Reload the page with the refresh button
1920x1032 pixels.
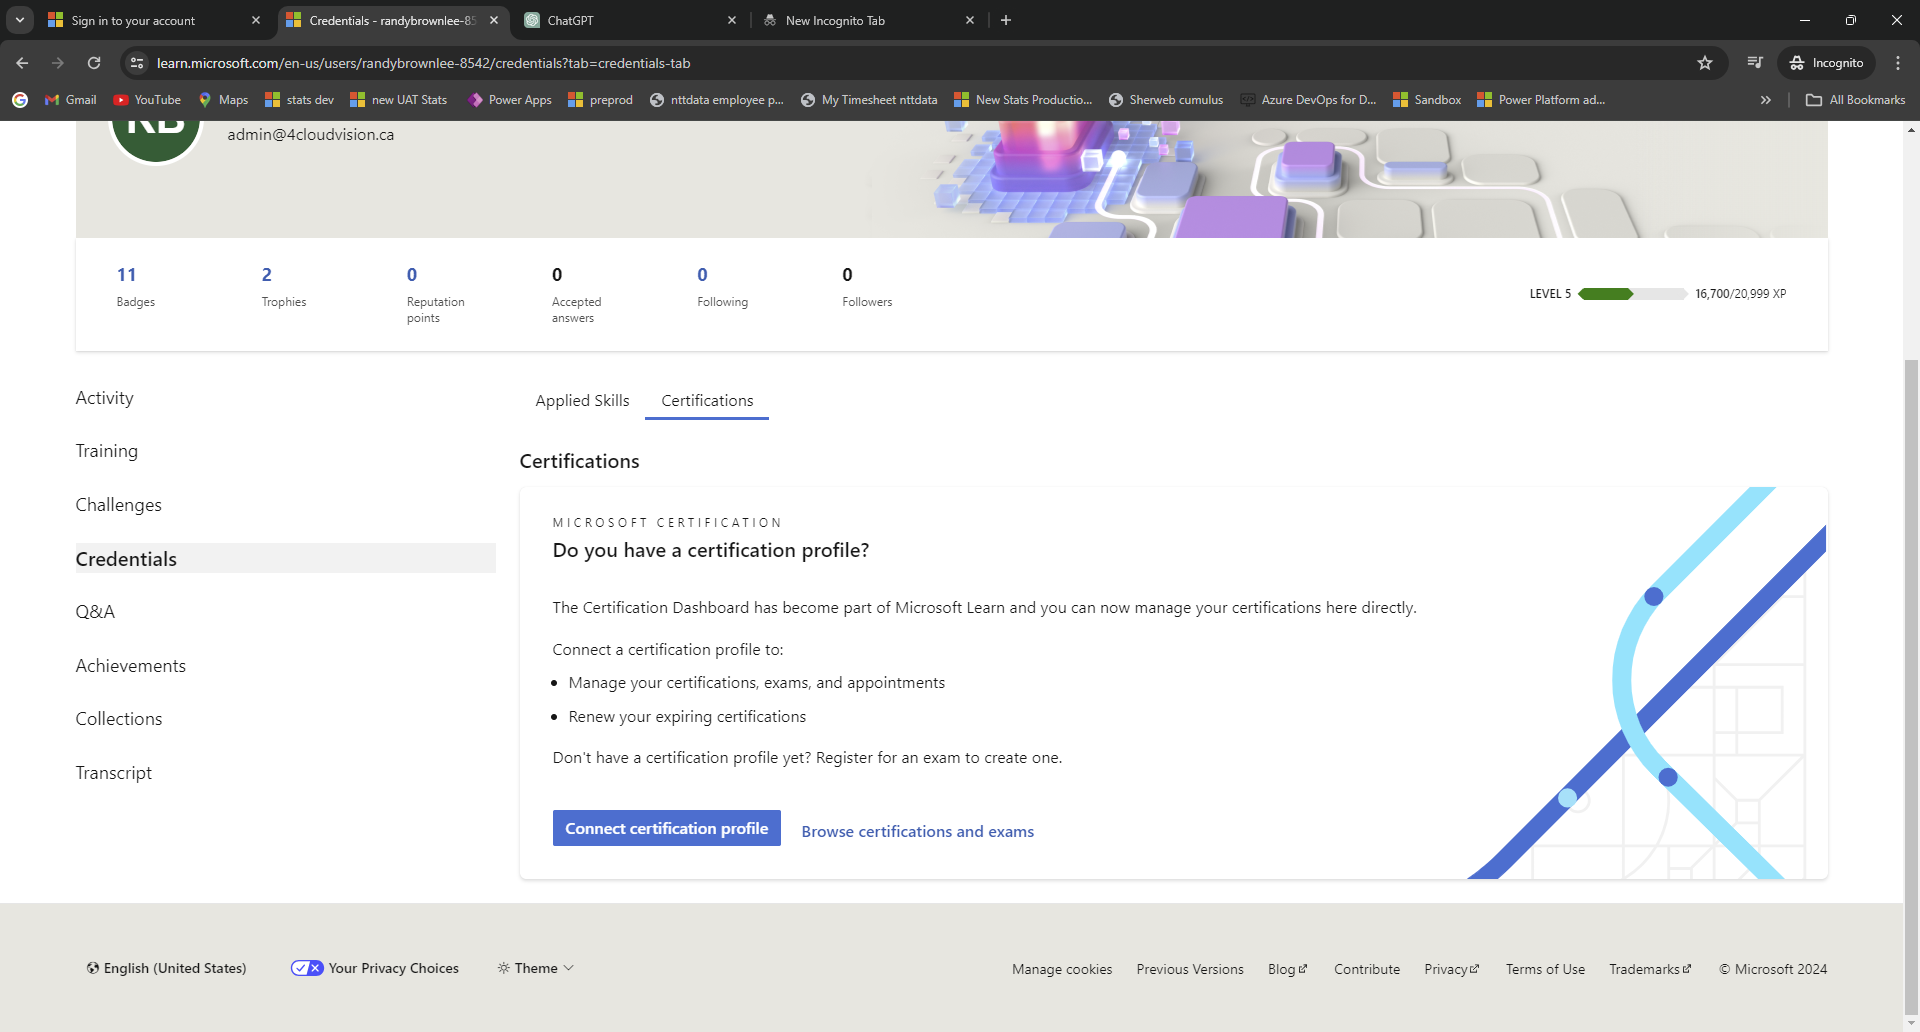(x=93, y=62)
